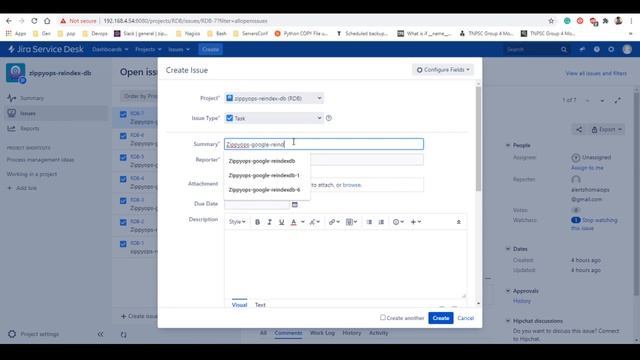Switch to the Text editor tab
Image resolution: width=640 pixels, height=360 pixels.
click(260, 305)
